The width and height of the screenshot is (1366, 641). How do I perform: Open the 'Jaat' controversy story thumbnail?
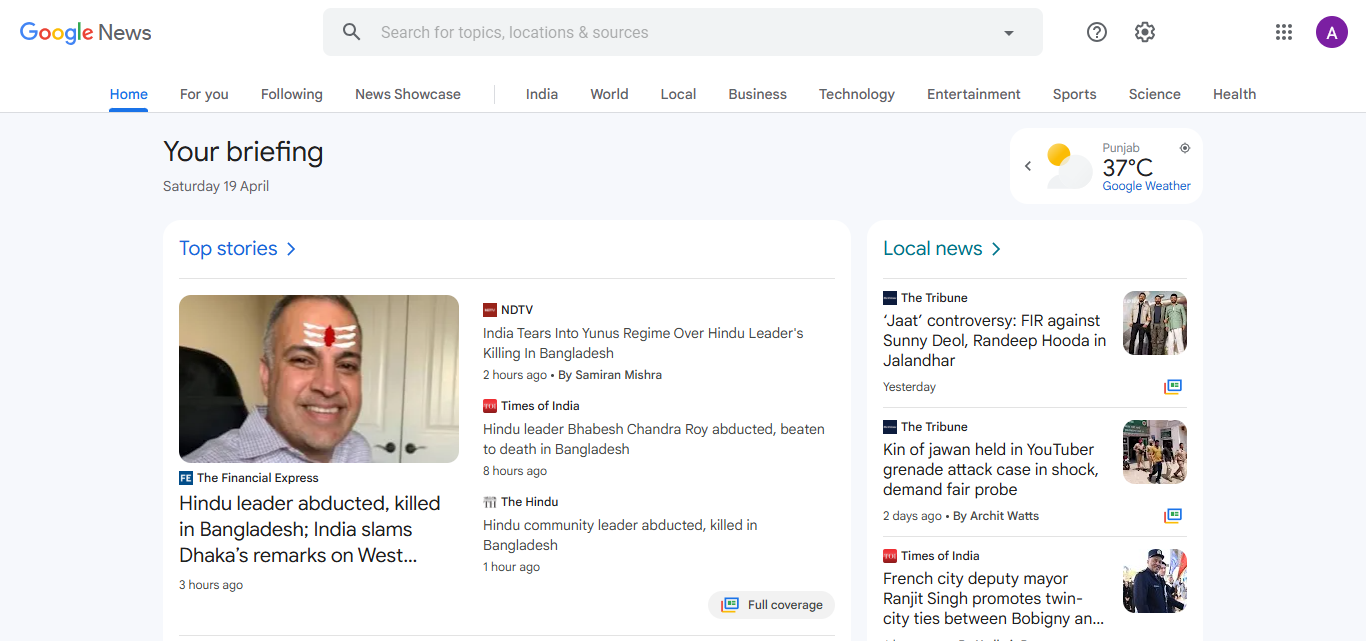click(1155, 323)
